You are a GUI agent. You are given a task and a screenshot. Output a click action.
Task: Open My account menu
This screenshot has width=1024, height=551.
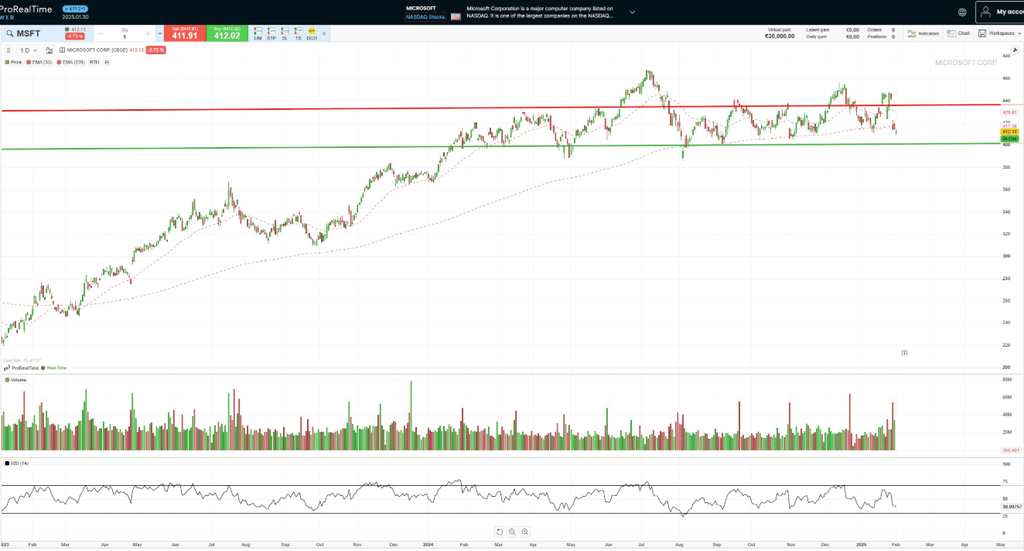(x=1000, y=12)
